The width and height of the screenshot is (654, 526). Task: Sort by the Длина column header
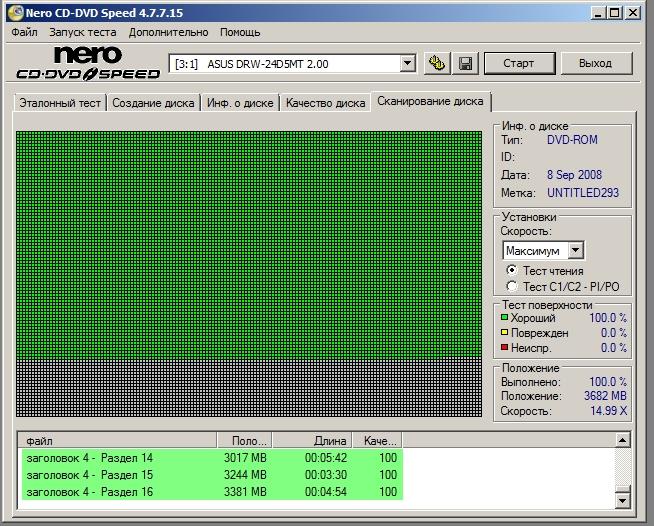[x=312, y=440]
